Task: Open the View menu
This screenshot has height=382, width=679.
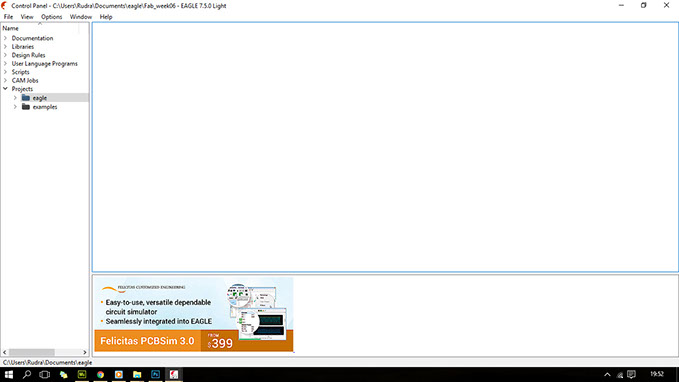Action: click(27, 17)
